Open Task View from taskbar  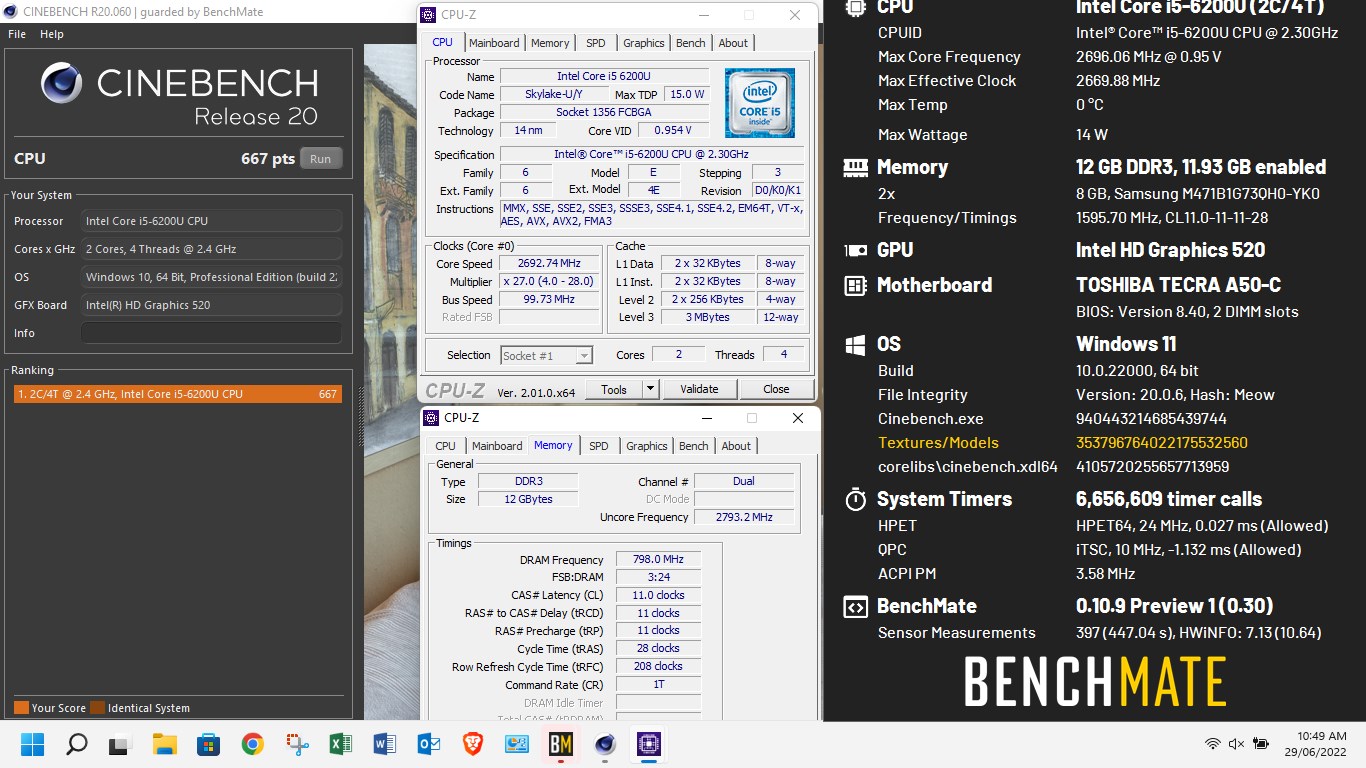[x=120, y=744]
